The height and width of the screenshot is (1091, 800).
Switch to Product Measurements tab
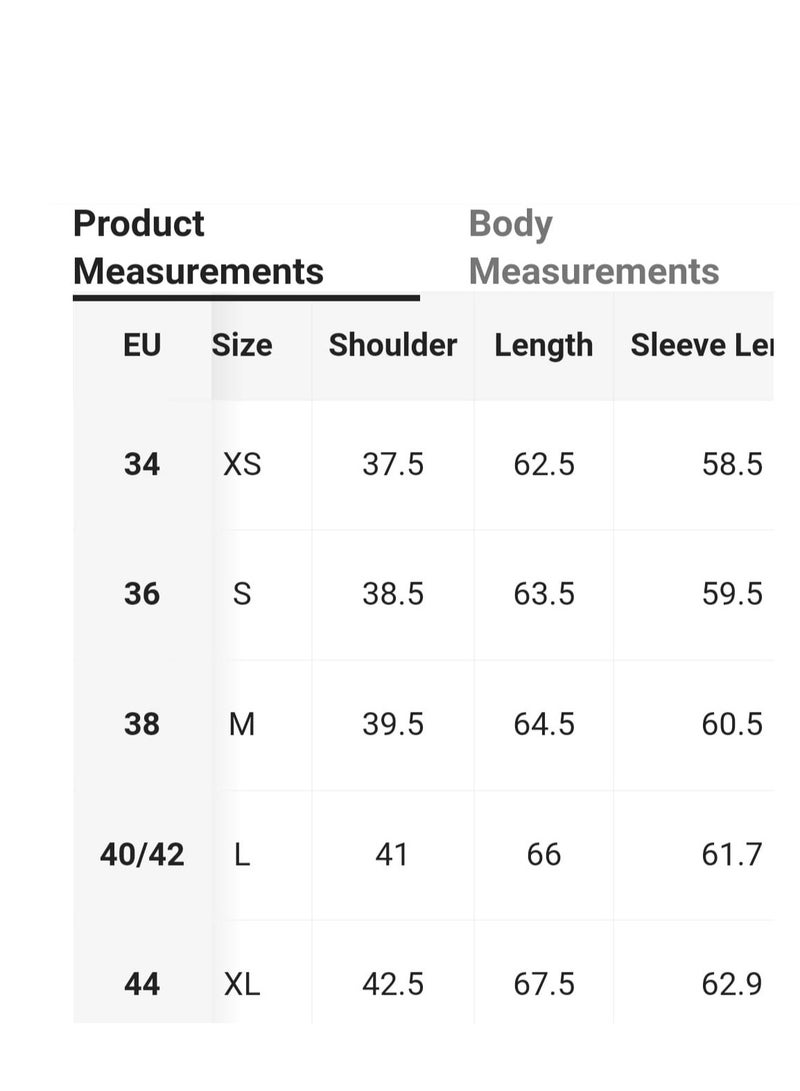tap(198, 247)
